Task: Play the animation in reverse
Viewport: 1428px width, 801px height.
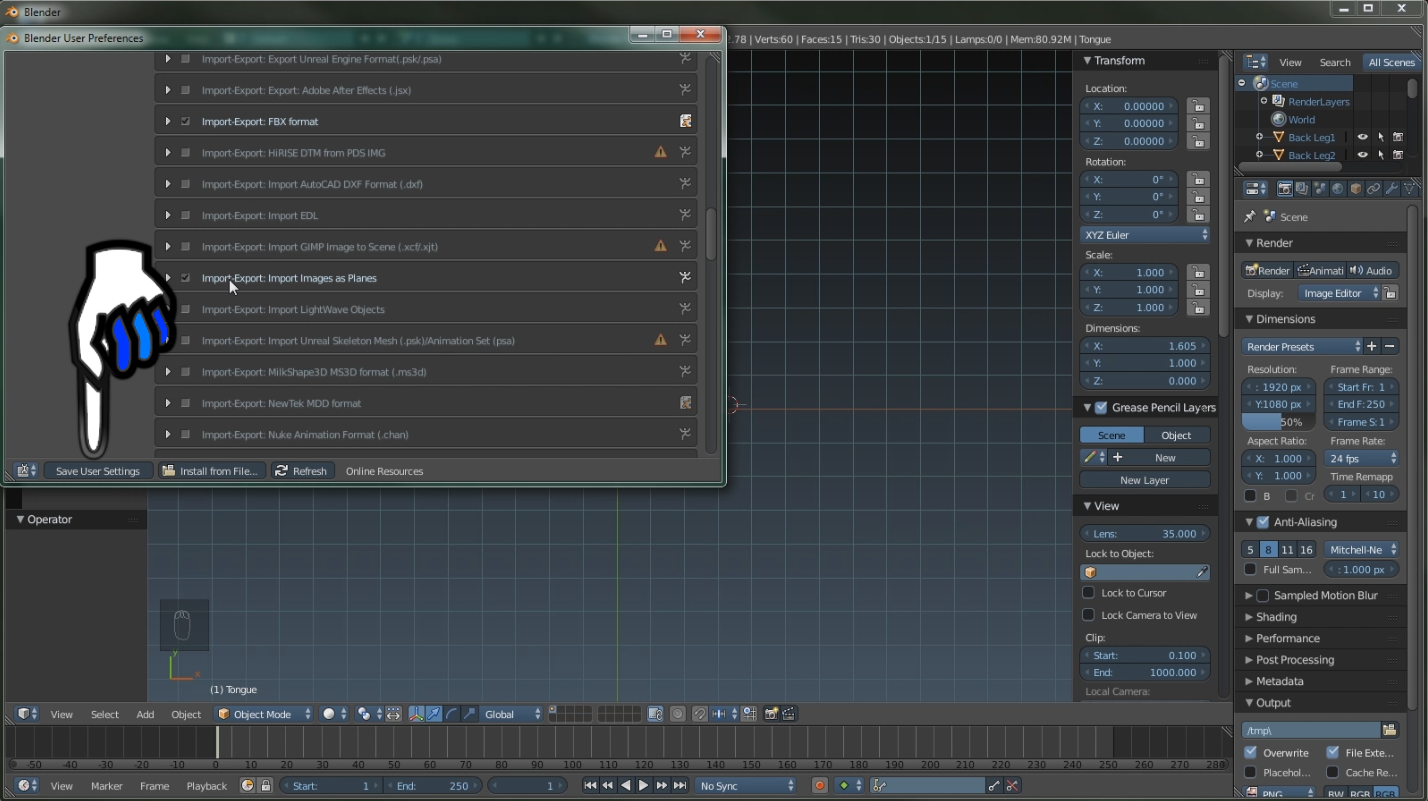Action: click(626, 786)
